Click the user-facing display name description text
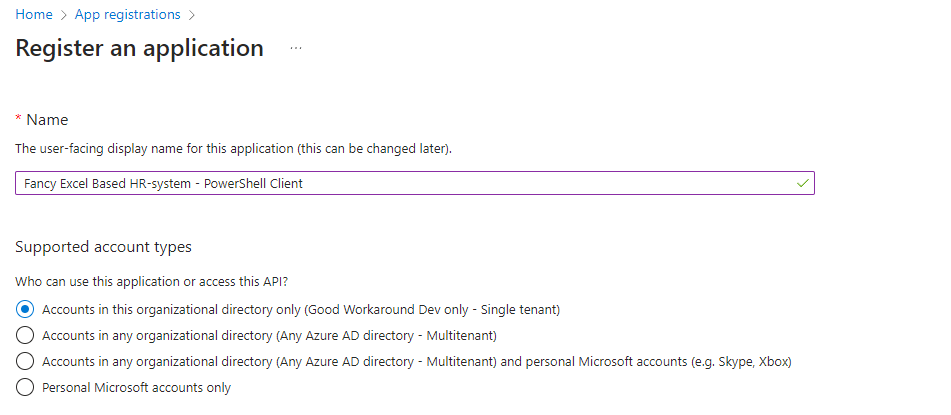The image size is (951, 415). [233, 149]
